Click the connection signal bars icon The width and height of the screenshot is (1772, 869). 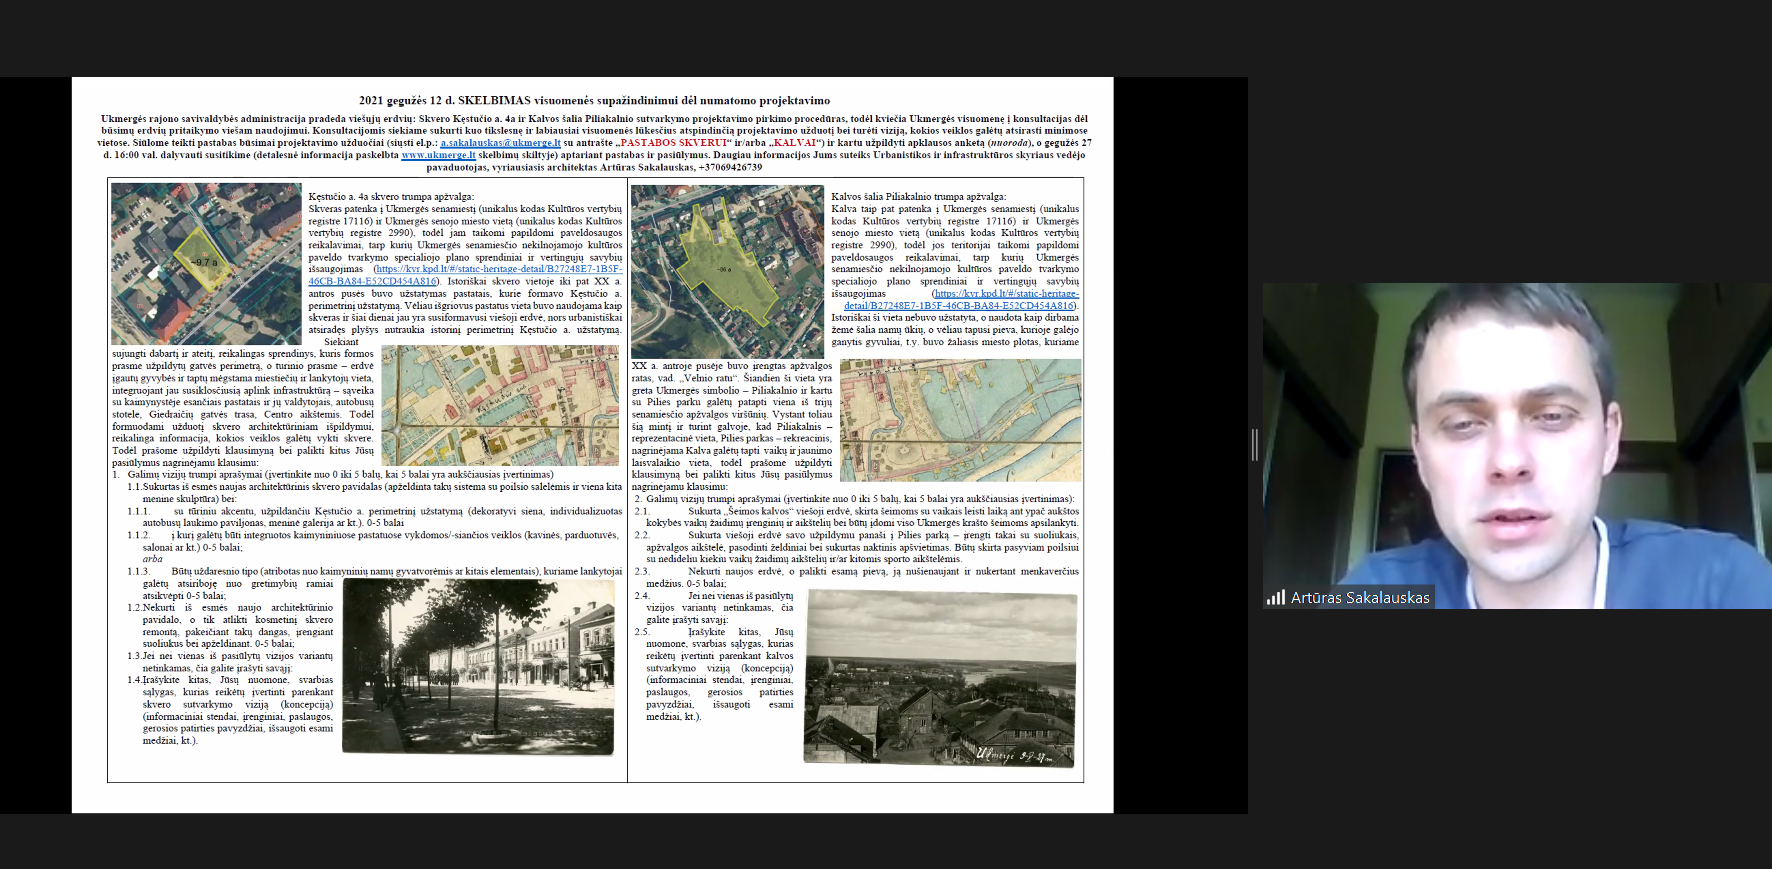[1275, 597]
